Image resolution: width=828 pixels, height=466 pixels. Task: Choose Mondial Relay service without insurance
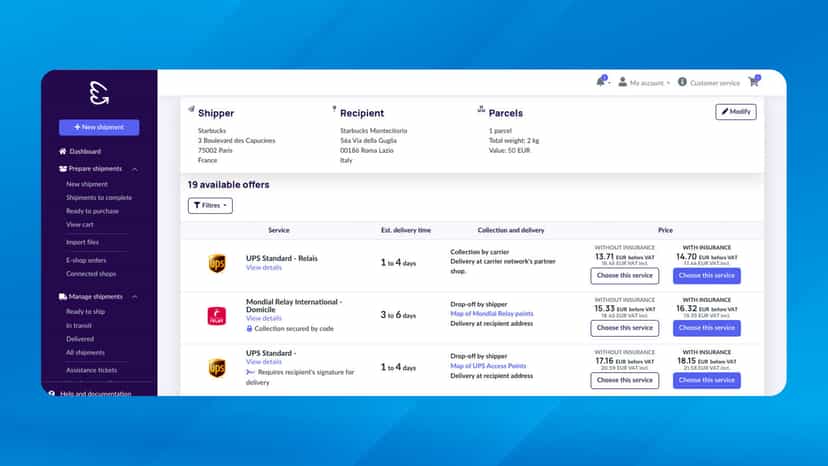[625, 328]
